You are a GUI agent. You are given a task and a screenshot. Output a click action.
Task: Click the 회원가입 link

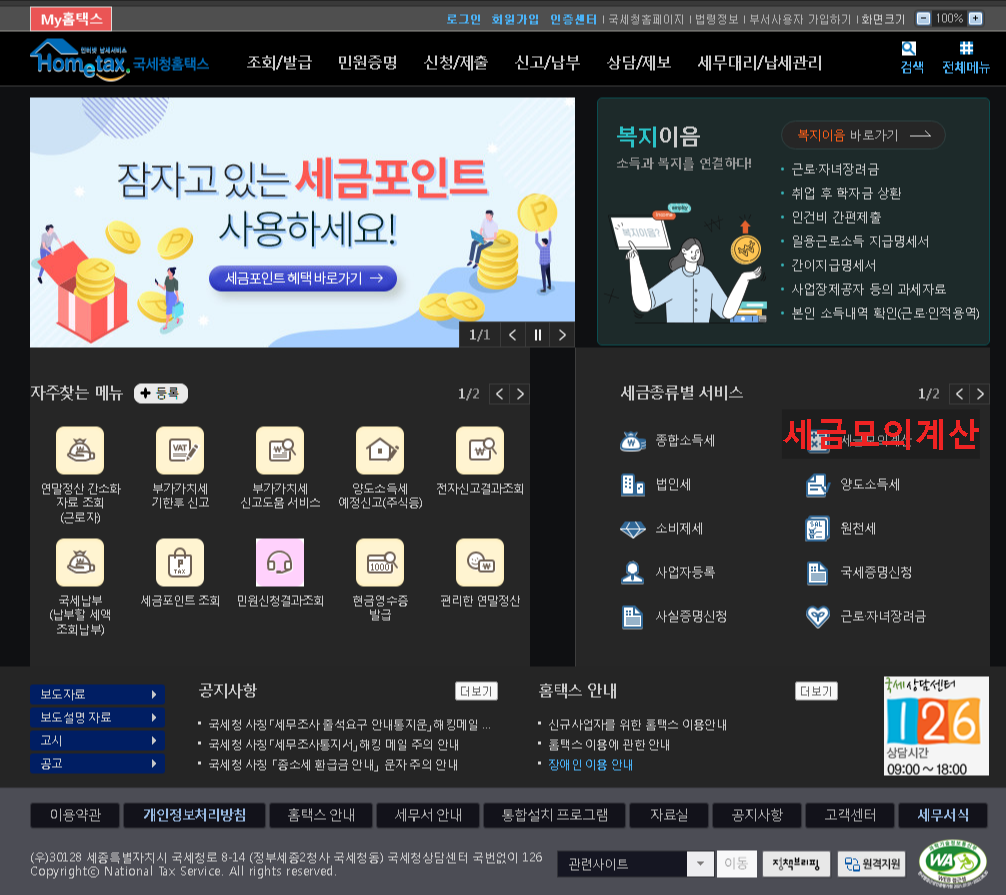515,19
